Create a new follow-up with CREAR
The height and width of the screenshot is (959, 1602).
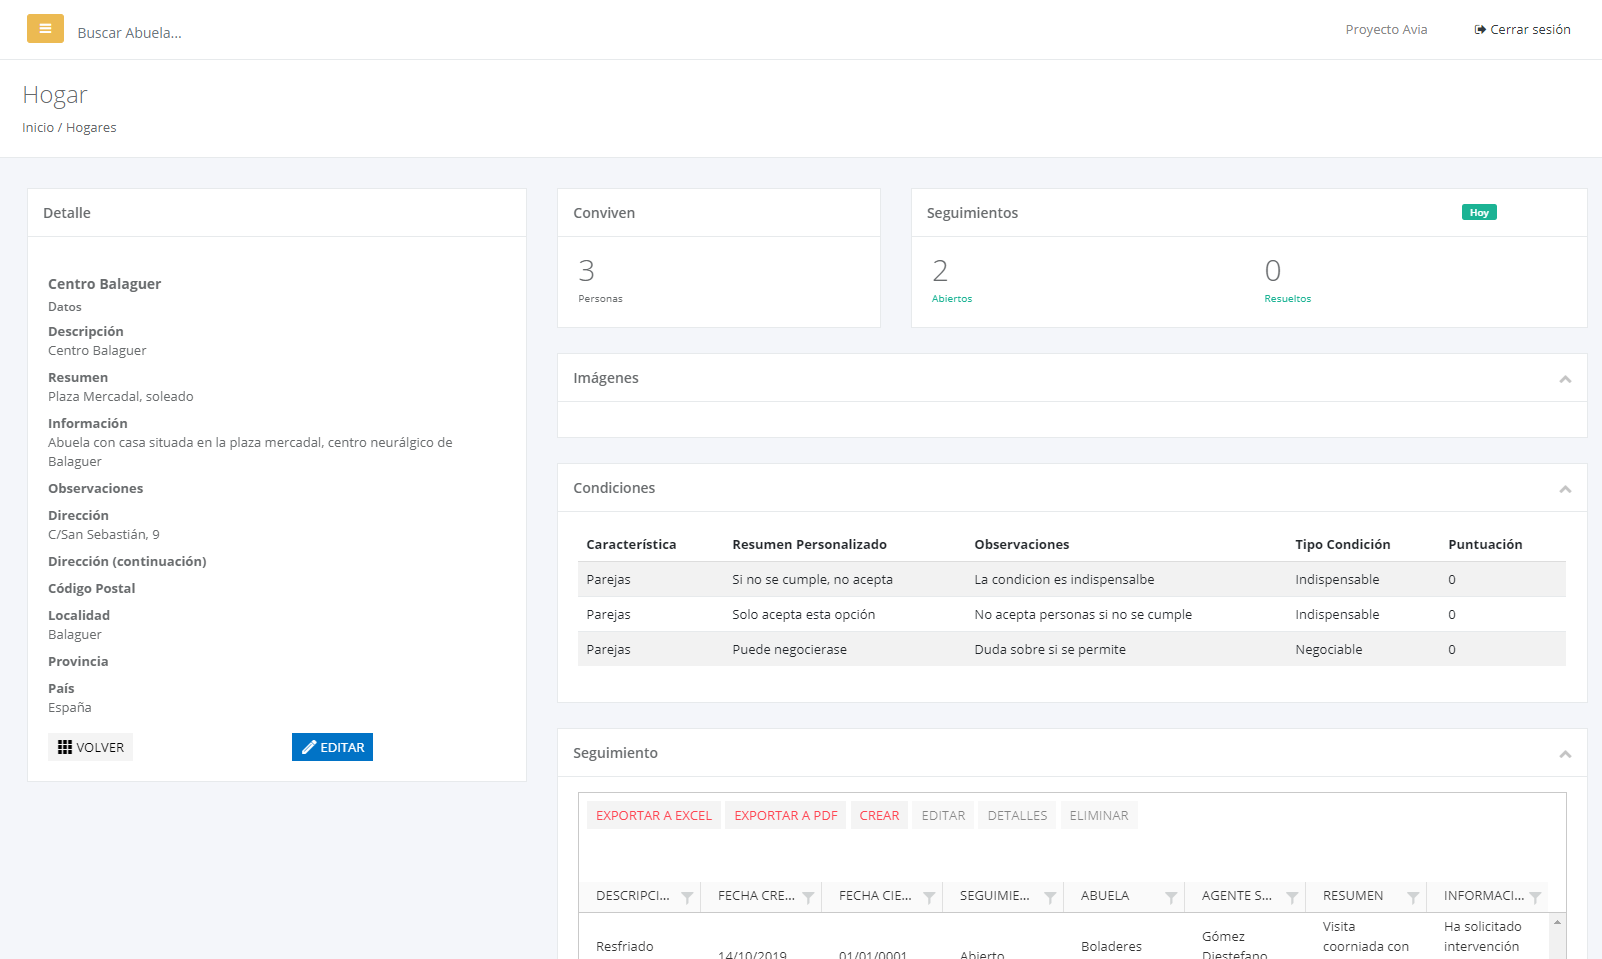879,816
